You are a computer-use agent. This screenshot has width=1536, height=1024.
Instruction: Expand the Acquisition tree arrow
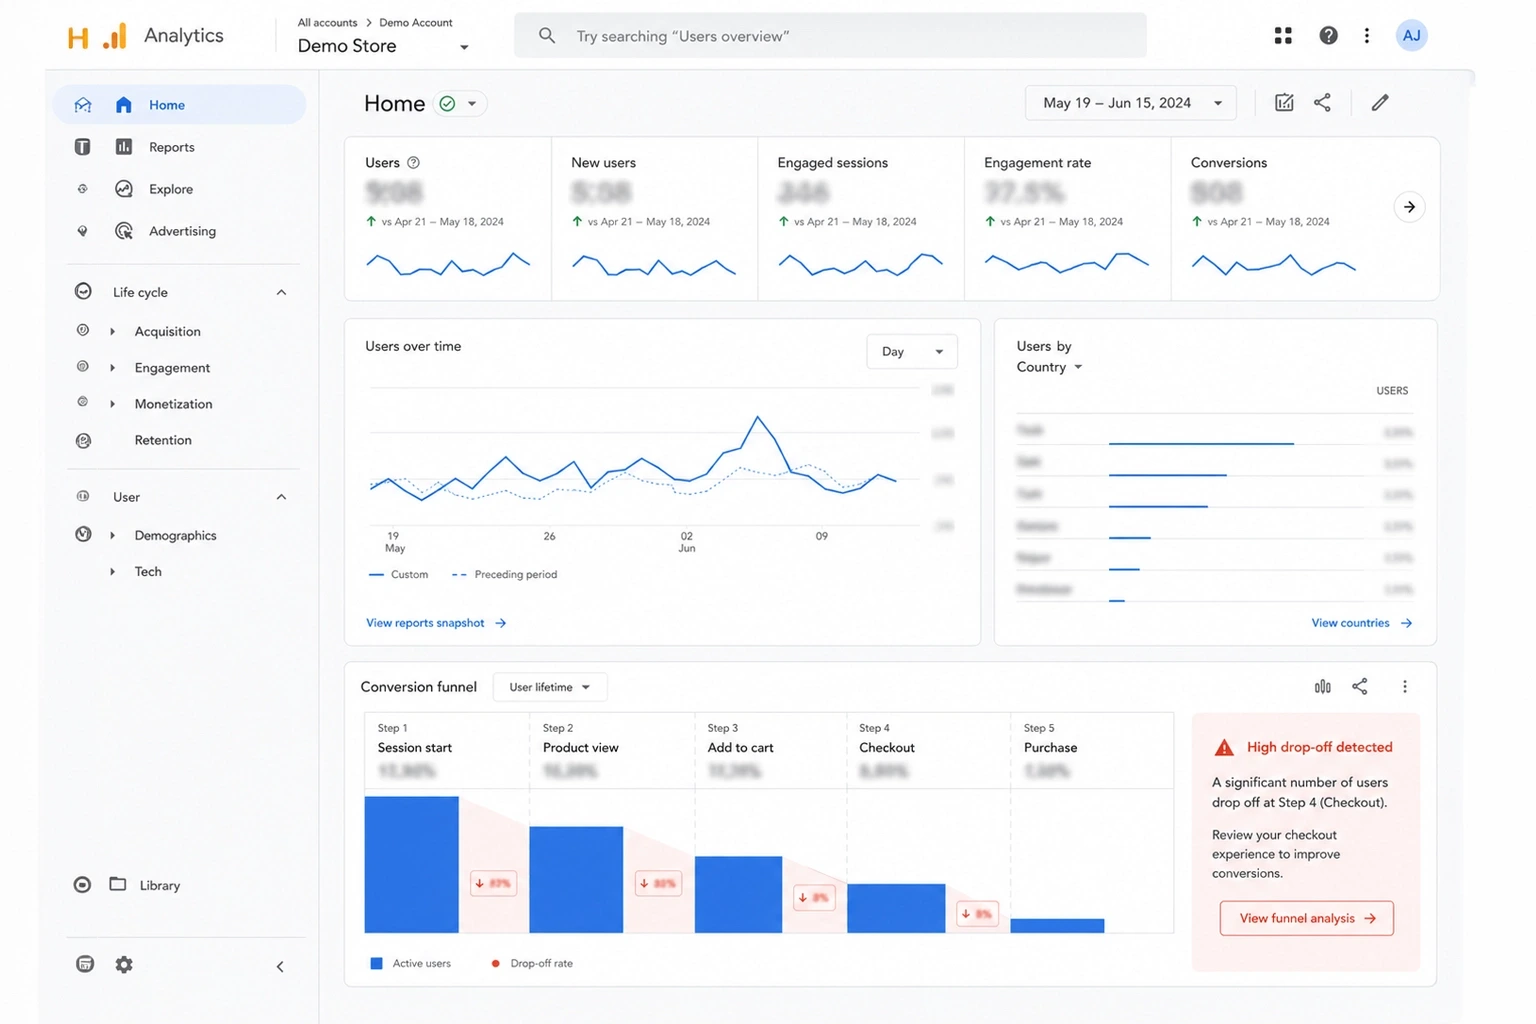pos(112,332)
